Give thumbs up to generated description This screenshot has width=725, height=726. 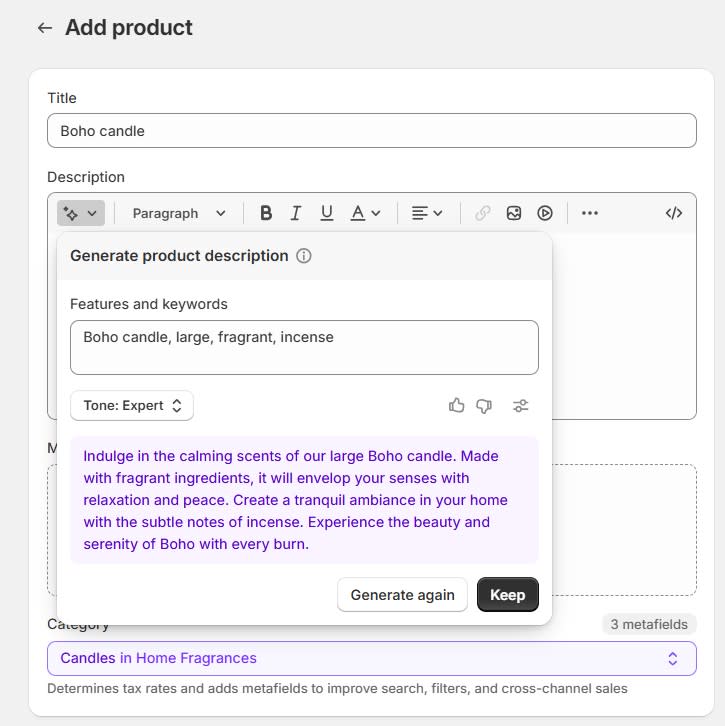[x=457, y=406]
